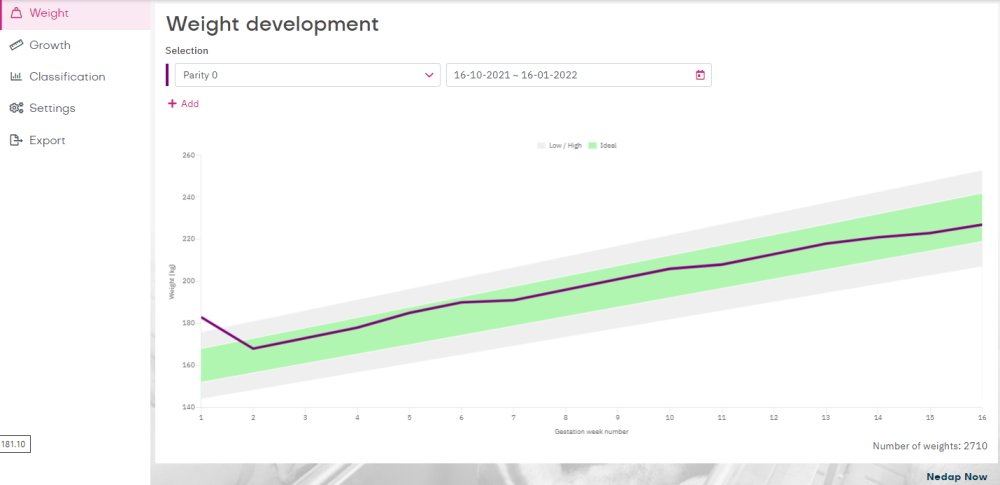1000x485 pixels.
Task: Click the Growth ruler icon
Action: click(x=16, y=45)
